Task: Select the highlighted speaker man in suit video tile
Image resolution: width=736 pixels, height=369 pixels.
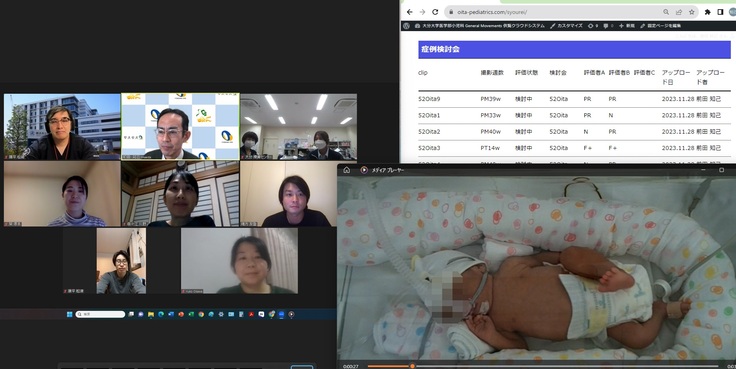Action: coord(180,126)
